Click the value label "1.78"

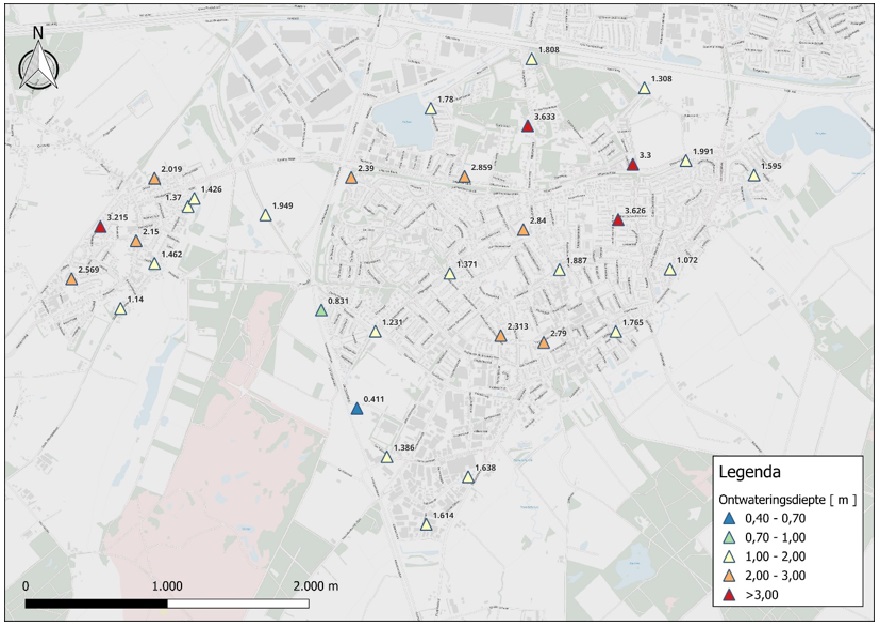[x=445, y=99]
